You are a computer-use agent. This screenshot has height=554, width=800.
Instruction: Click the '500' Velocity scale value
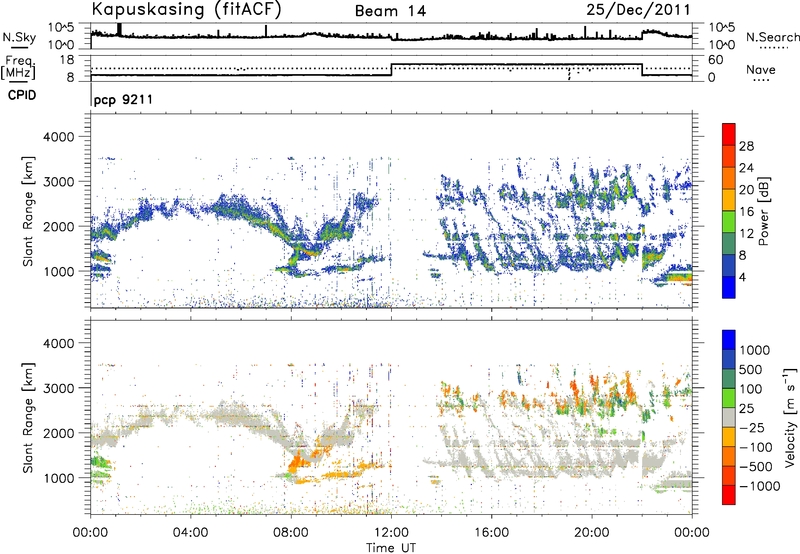point(751,369)
